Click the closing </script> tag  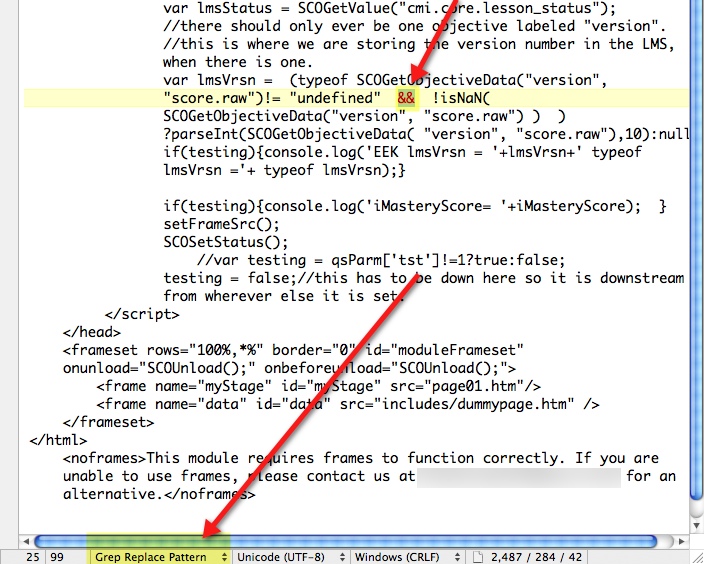tap(142, 314)
